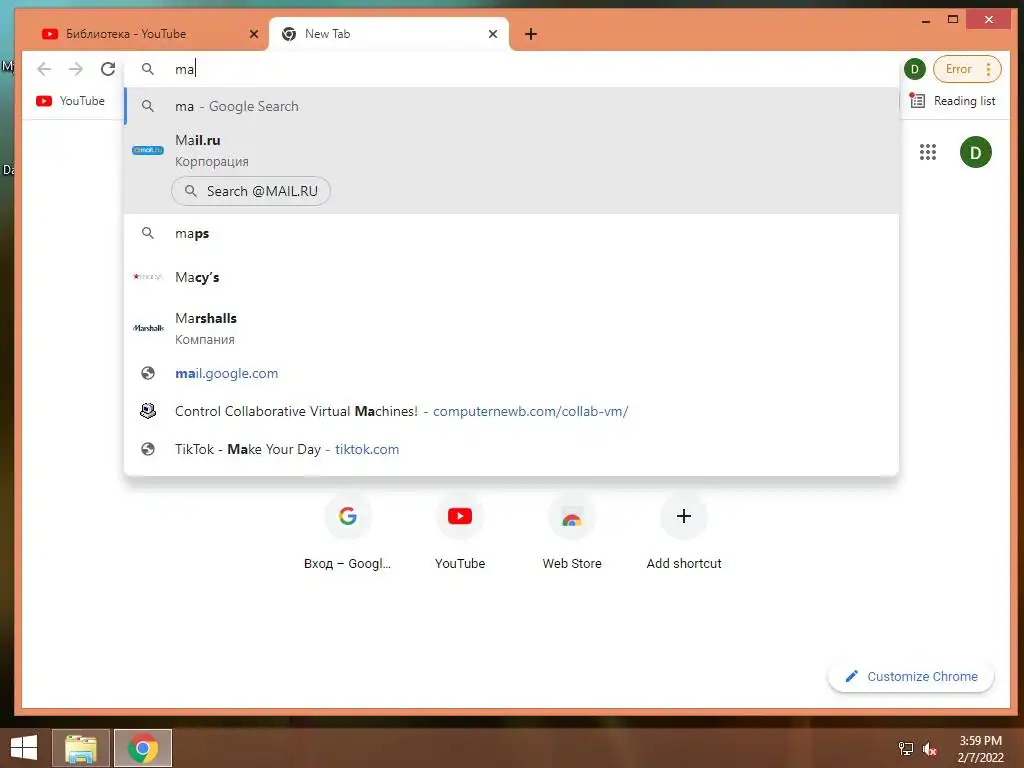1024x768 pixels.
Task: Open the YouTube shortcut tile
Action: (x=460, y=532)
